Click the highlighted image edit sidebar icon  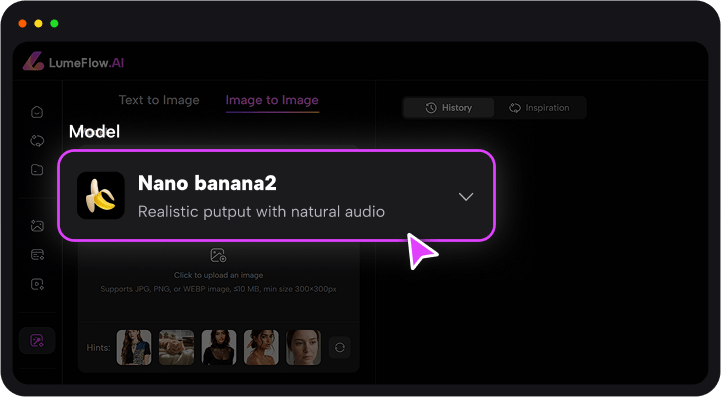tap(37, 340)
